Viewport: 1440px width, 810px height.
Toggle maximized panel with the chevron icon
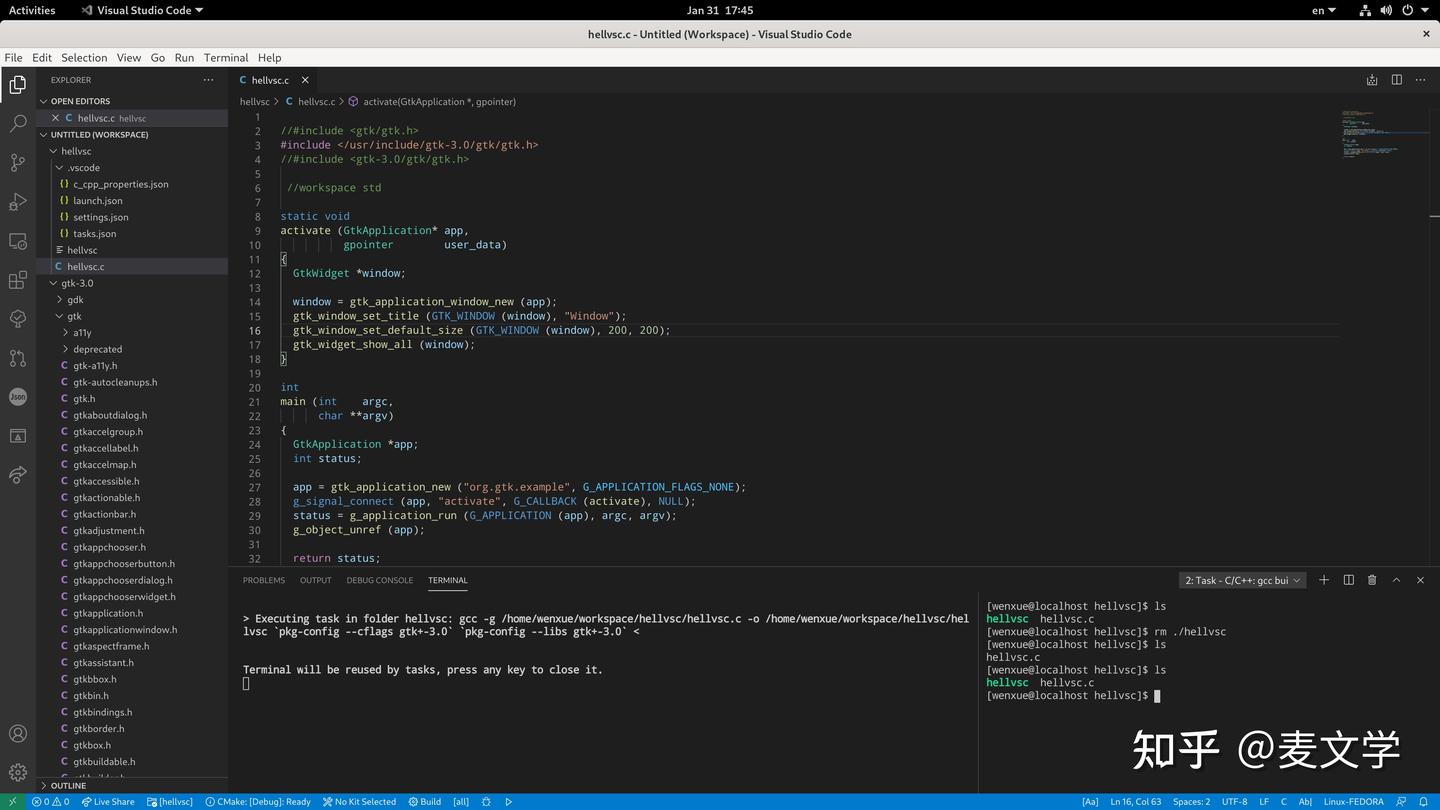(1396, 580)
